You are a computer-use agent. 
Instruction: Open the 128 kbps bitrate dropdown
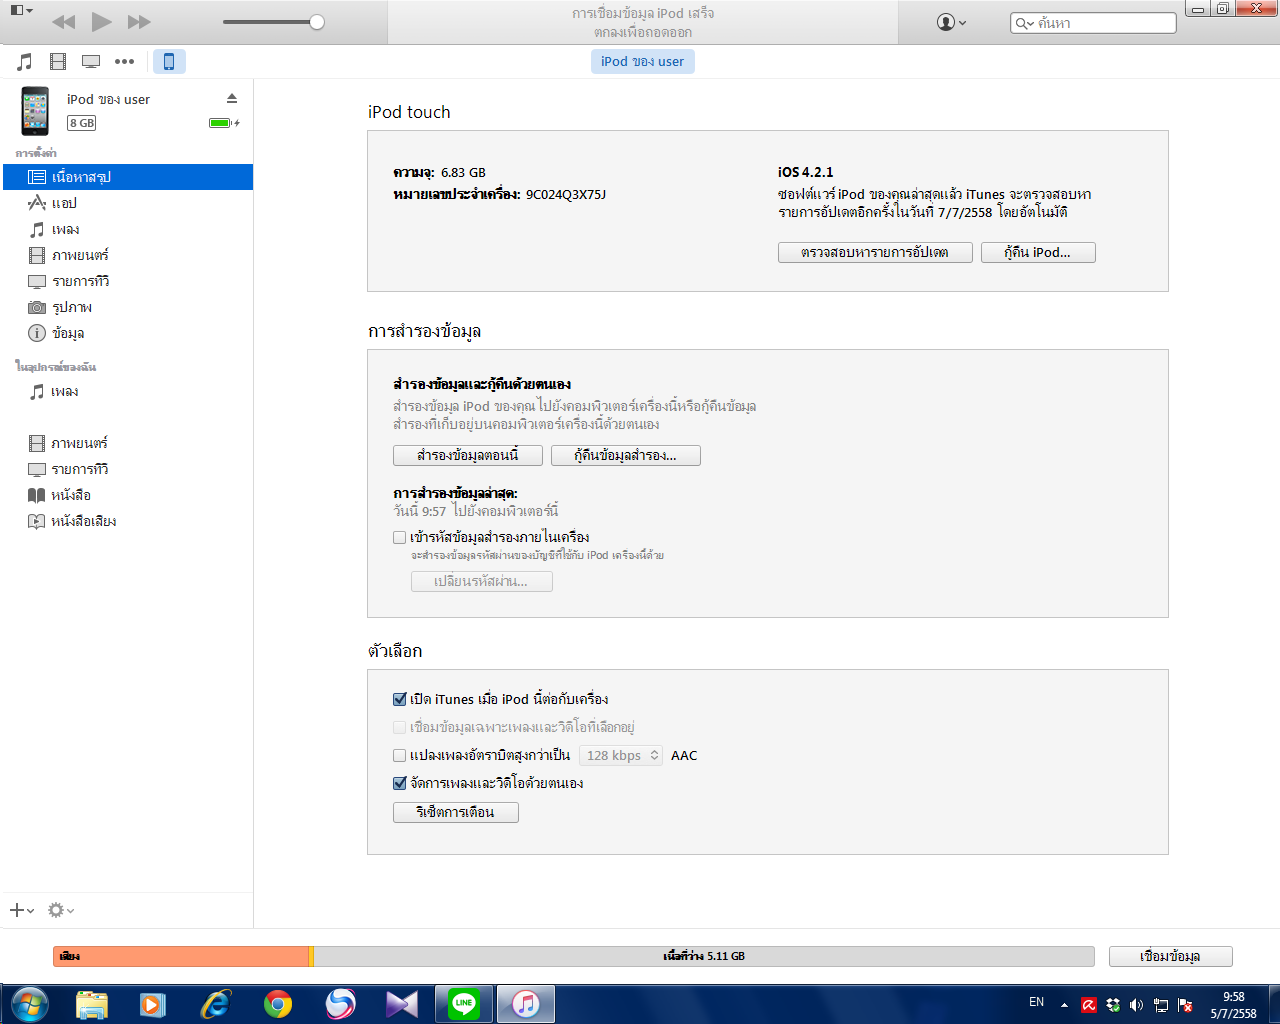tap(621, 756)
